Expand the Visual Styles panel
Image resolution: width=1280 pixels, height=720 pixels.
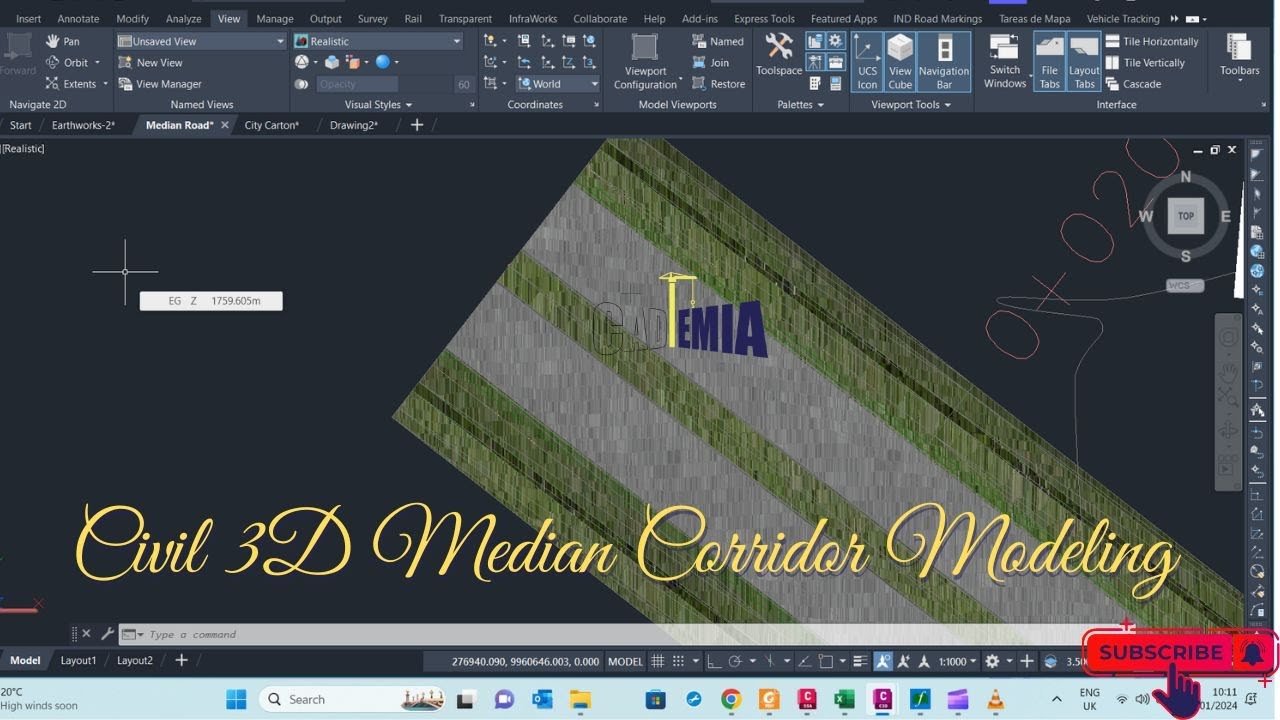378,104
